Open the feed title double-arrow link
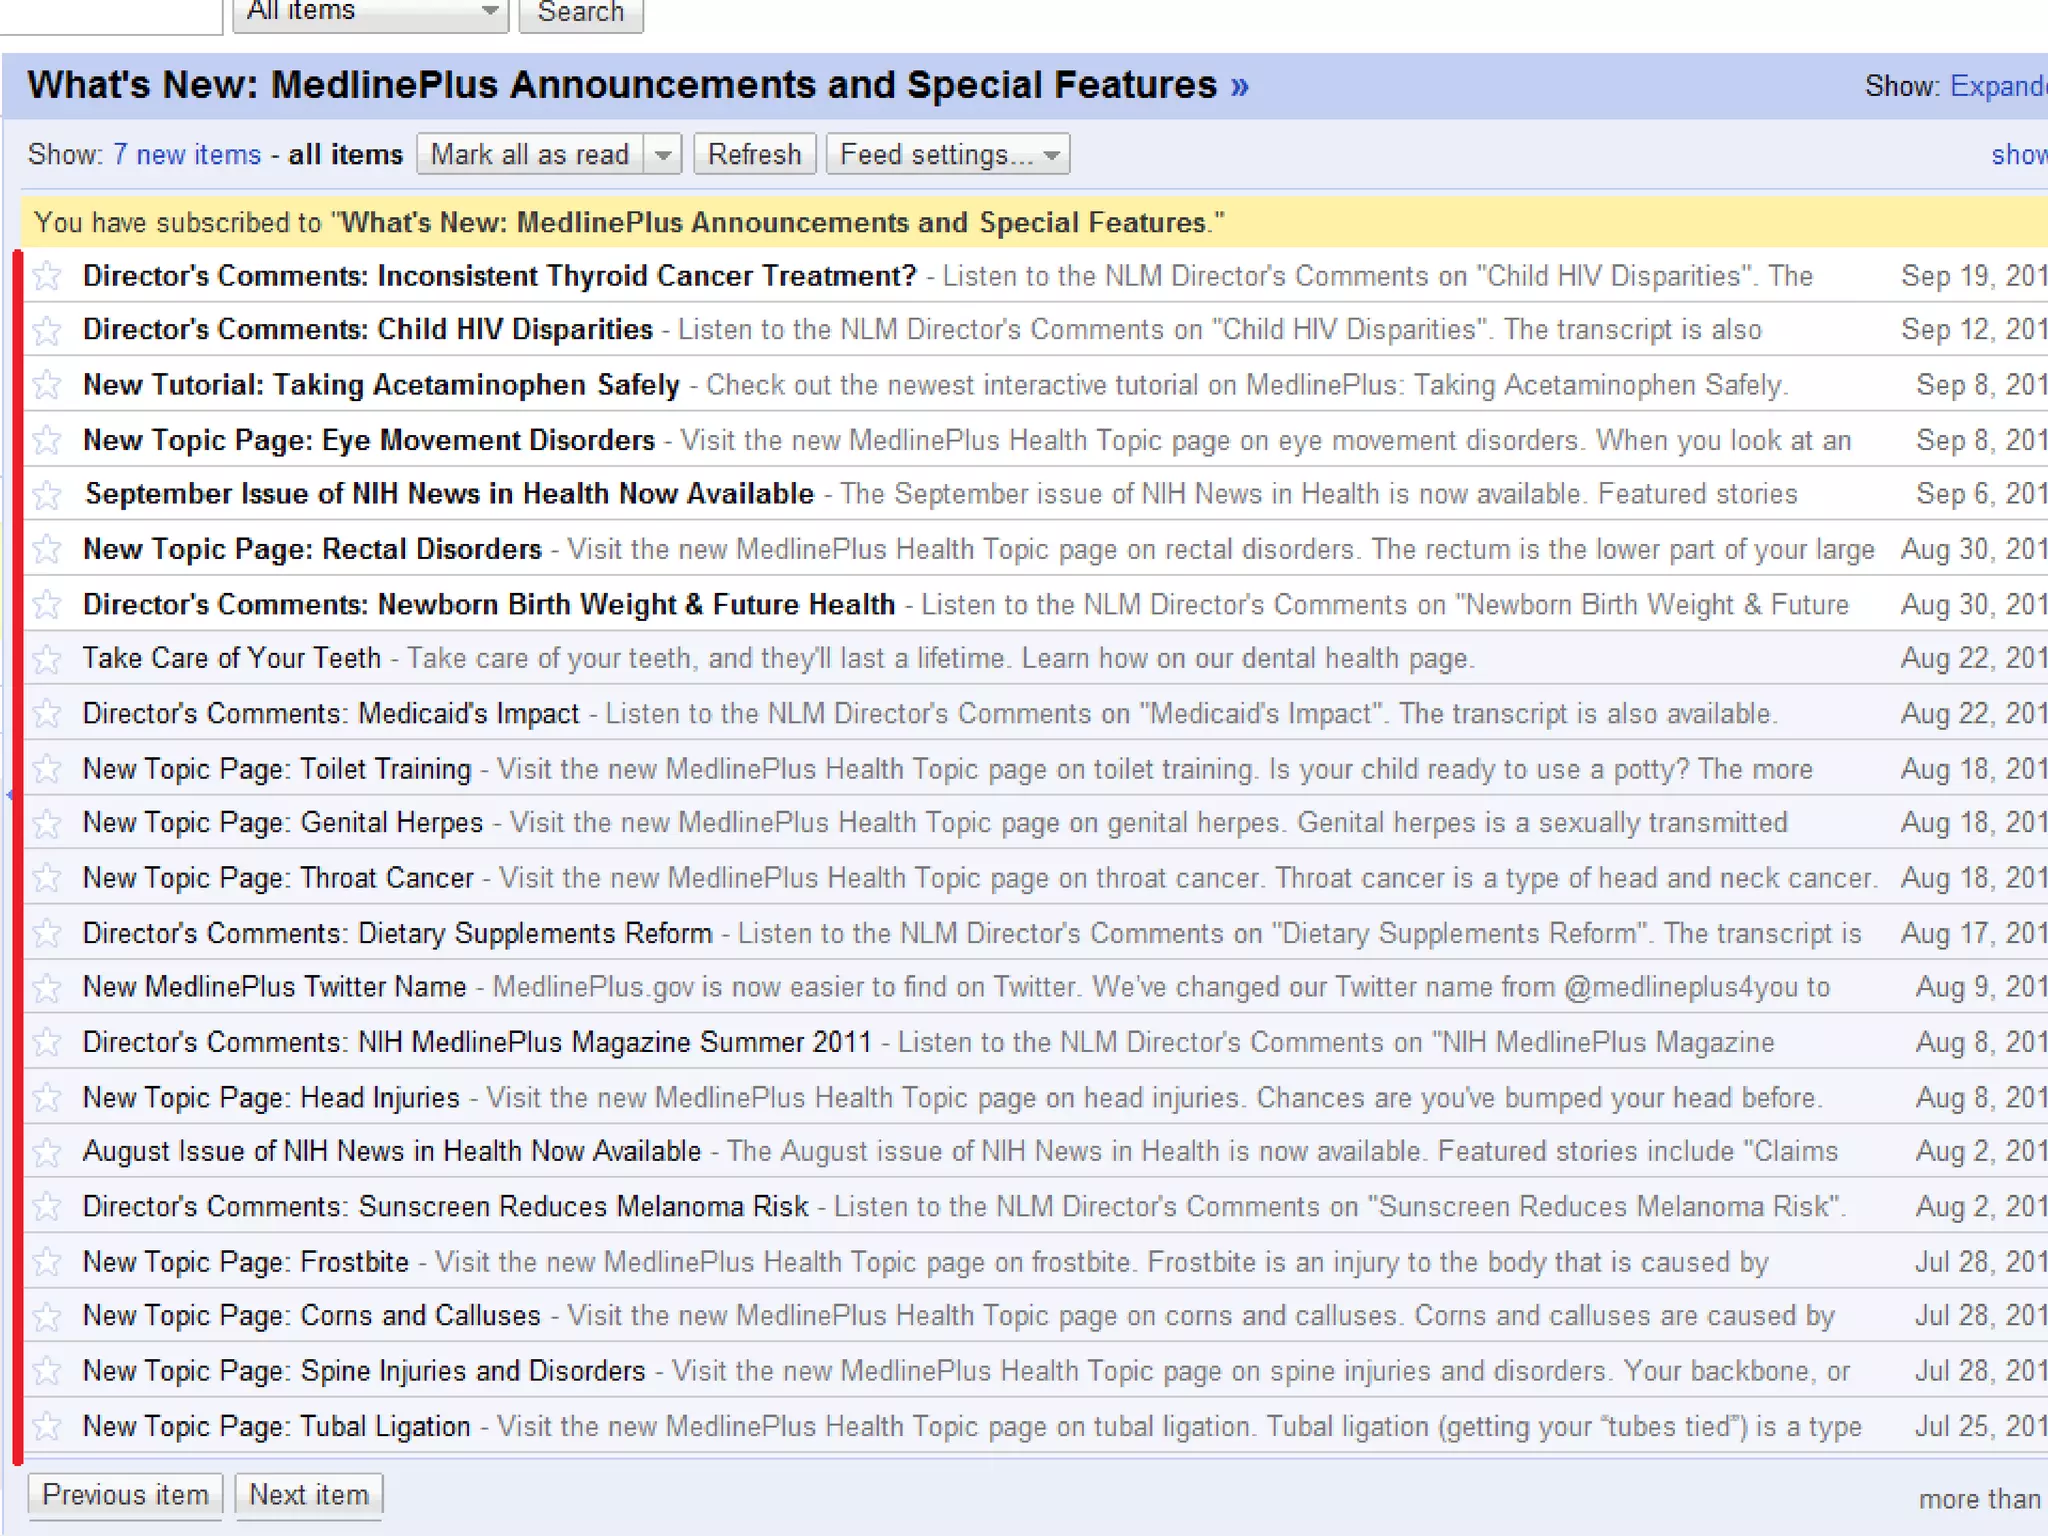 (1240, 86)
